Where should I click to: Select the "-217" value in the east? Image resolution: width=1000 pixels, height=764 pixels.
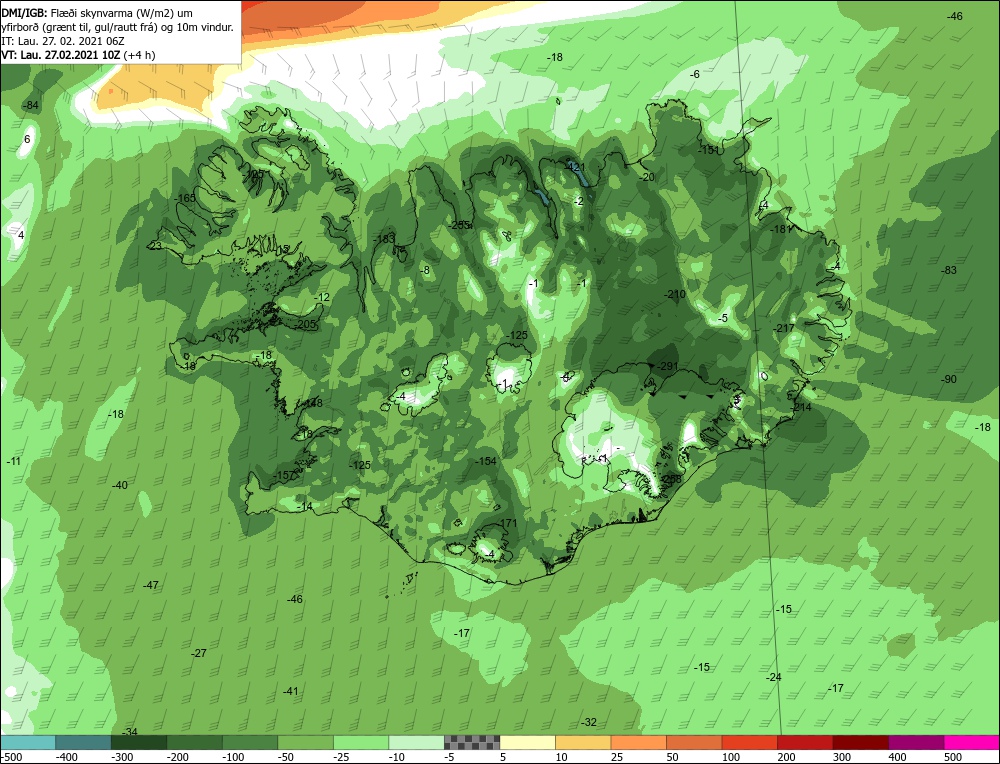pos(784,328)
